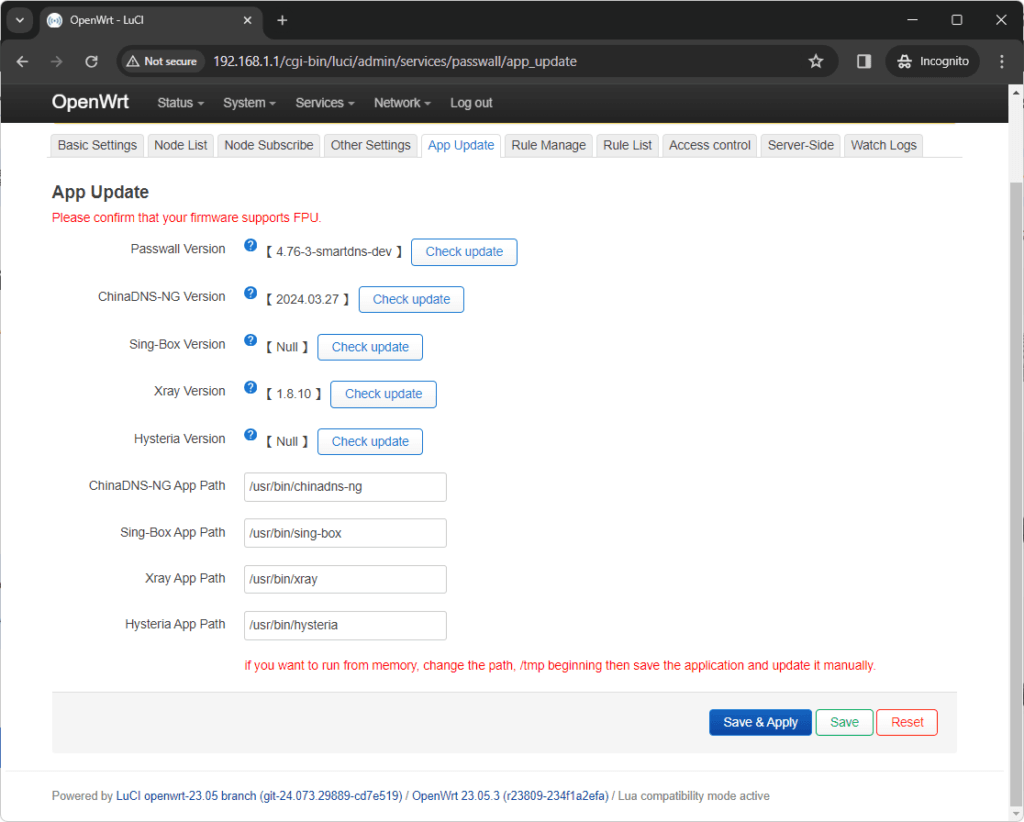
Task: Open the Server-Side tab
Action: pyautogui.click(x=801, y=146)
